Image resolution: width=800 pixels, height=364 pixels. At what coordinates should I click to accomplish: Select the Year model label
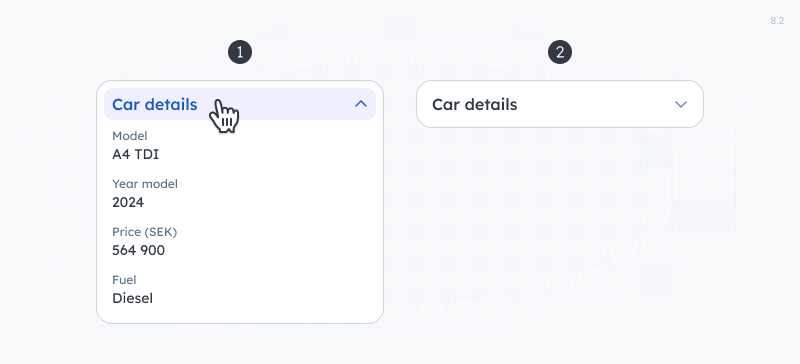coord(145,184)
